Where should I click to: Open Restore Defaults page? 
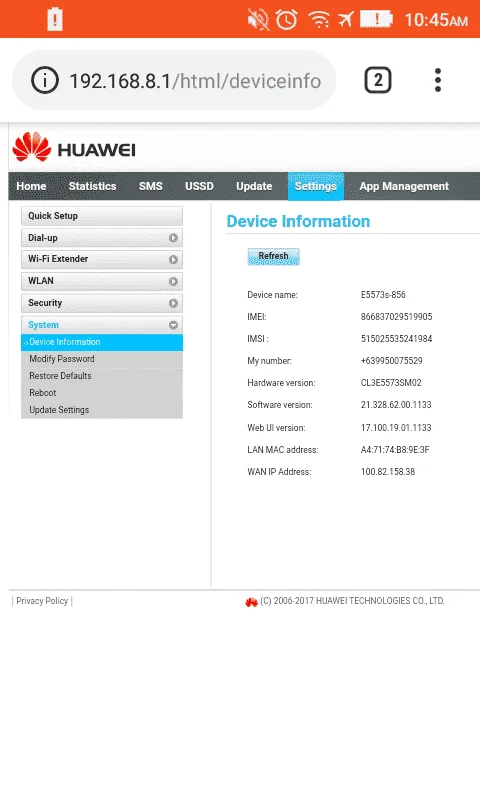(x=60, y=376)
